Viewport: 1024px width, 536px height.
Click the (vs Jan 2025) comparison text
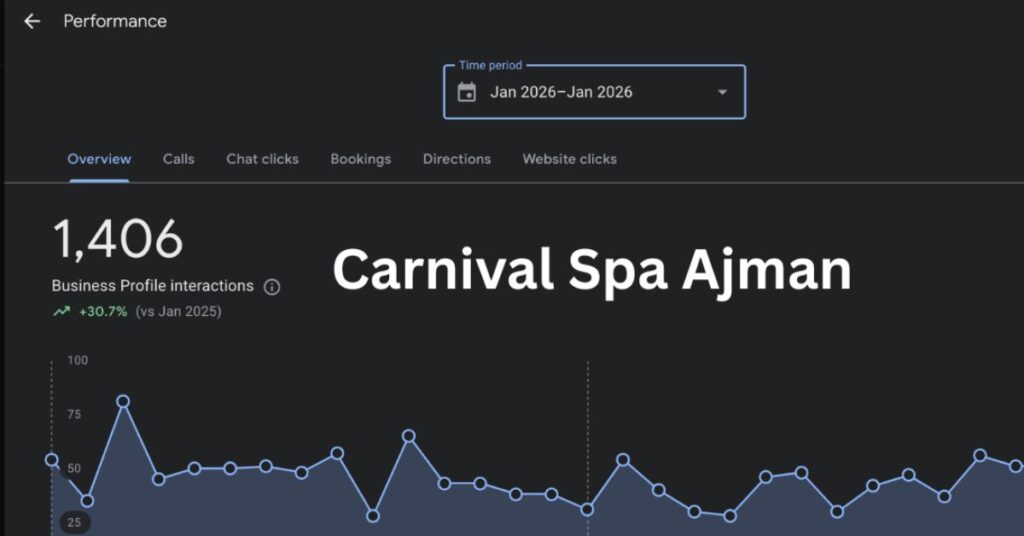(x=178, y=311)
